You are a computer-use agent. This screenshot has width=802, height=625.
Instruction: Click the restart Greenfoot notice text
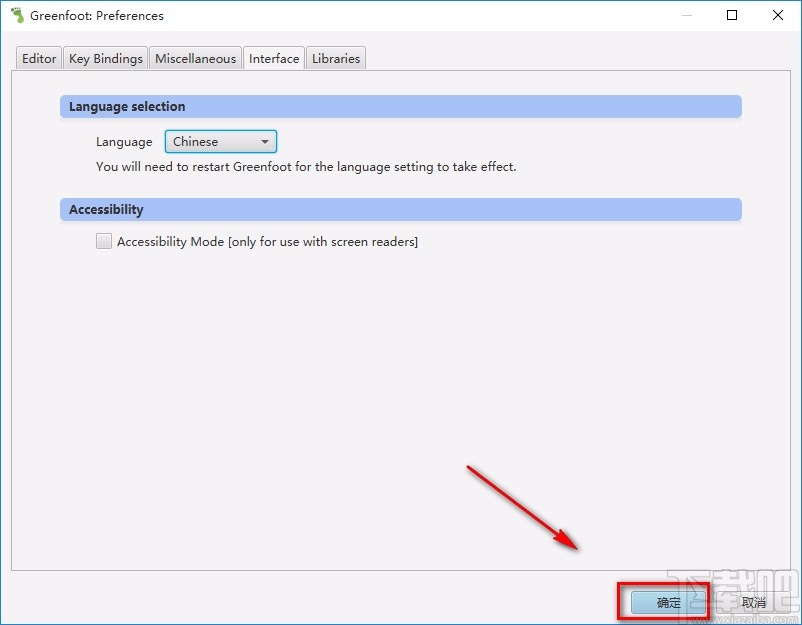tap(306, 167)
